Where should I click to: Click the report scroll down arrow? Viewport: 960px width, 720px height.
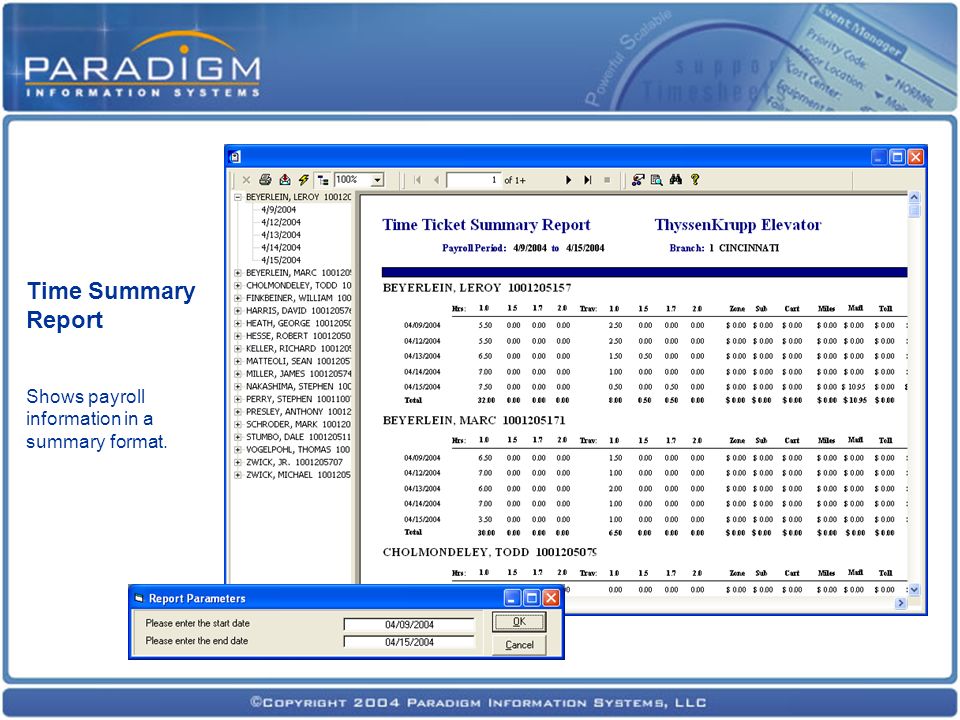pyautogui.click(x=914, y=590)
